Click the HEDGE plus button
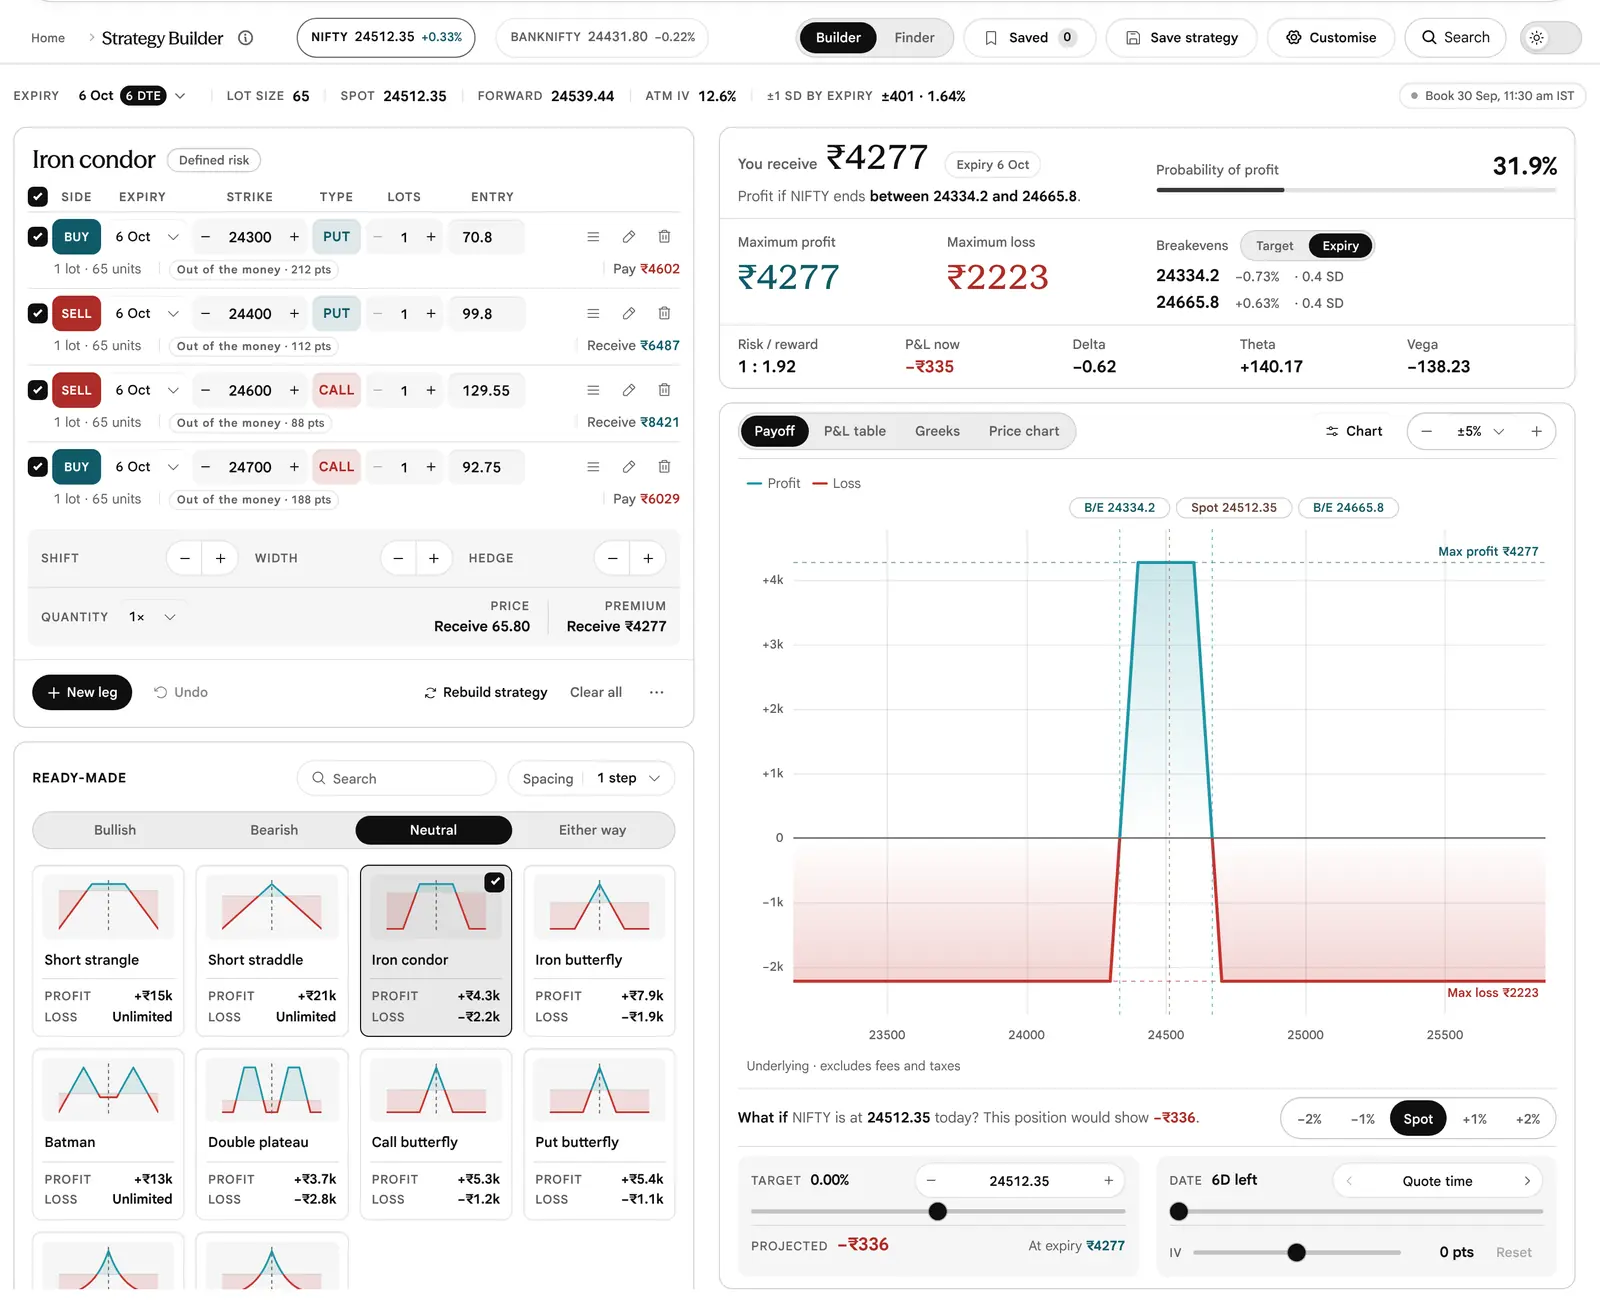Screen dimensions: 1600x1307 [x=648, y=558]
